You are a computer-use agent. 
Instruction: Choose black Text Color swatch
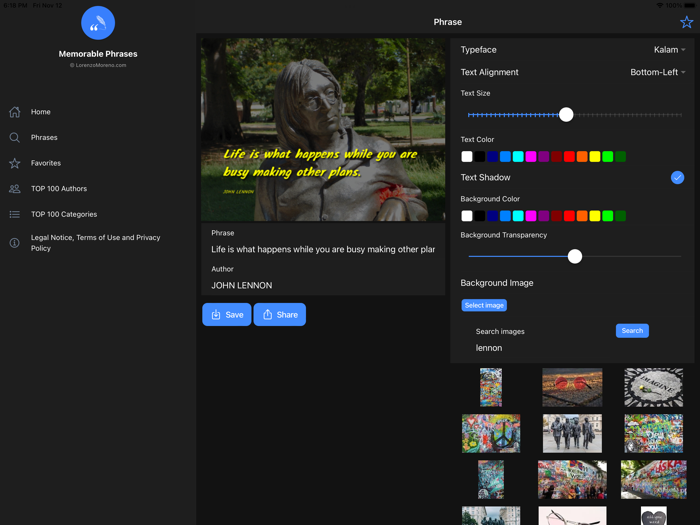[x=479, y=157]
